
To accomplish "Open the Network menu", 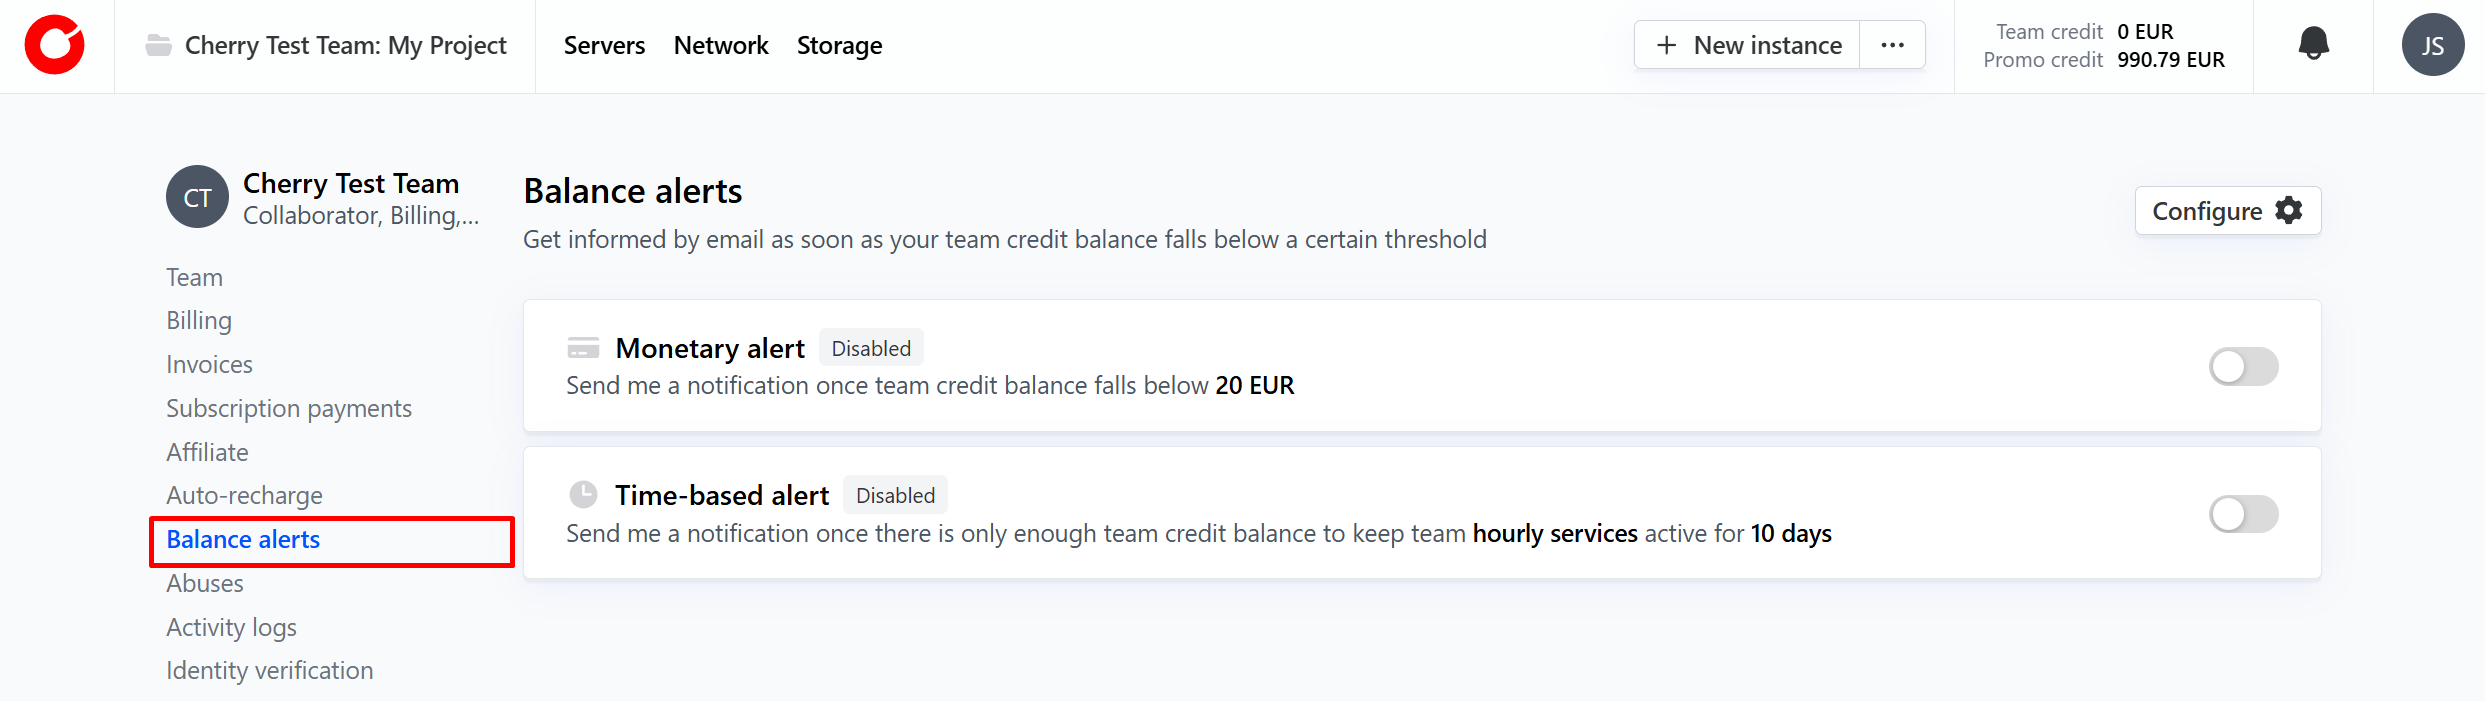I will pos(721,46).
